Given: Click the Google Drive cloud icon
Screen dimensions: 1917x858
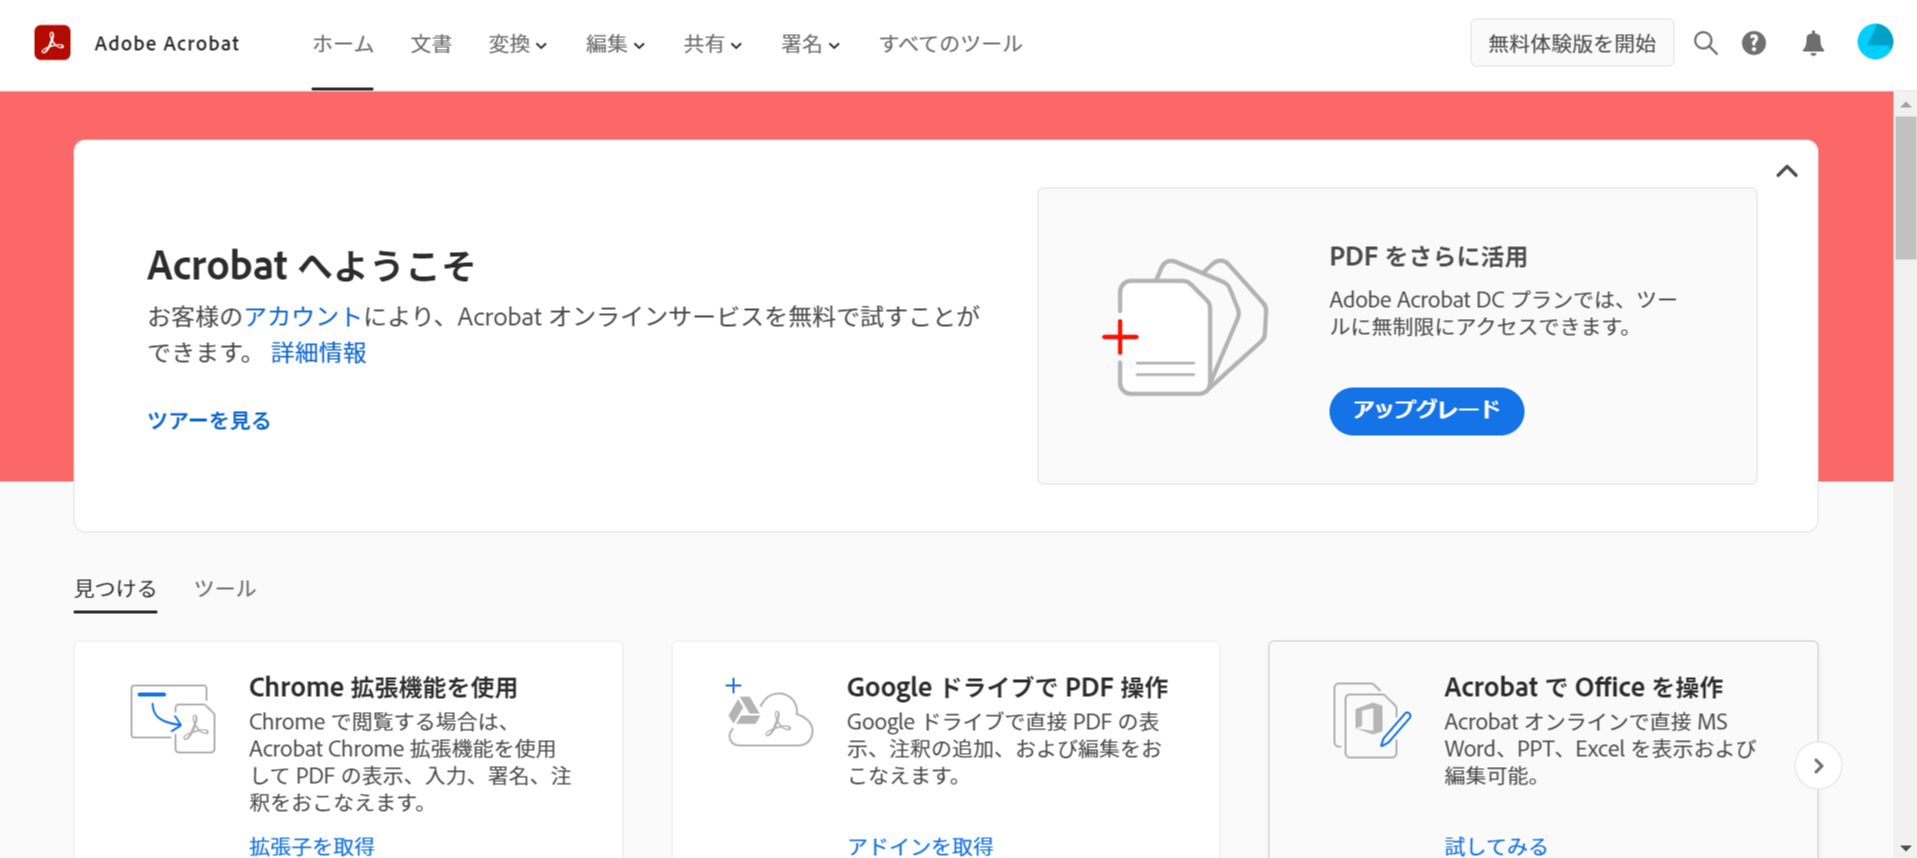Looking at the screenshot, I should (768, 712).
